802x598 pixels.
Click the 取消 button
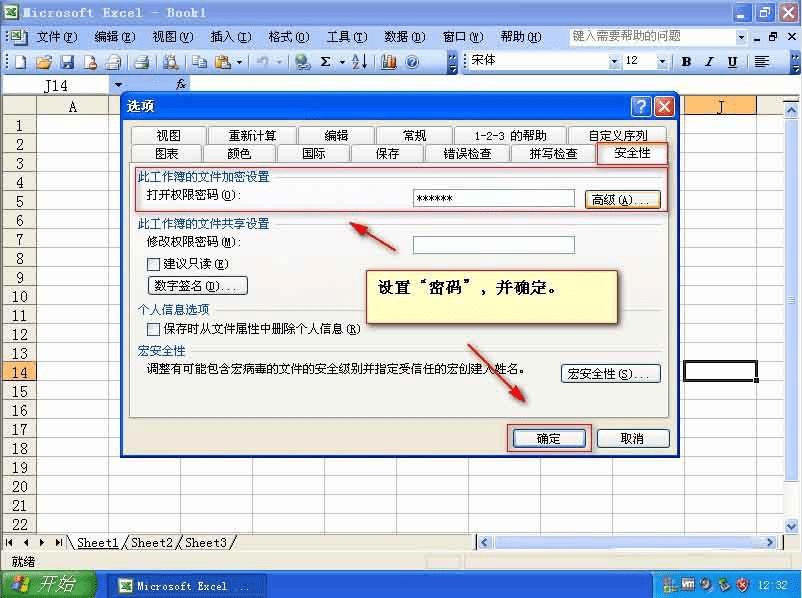(632, 438)
